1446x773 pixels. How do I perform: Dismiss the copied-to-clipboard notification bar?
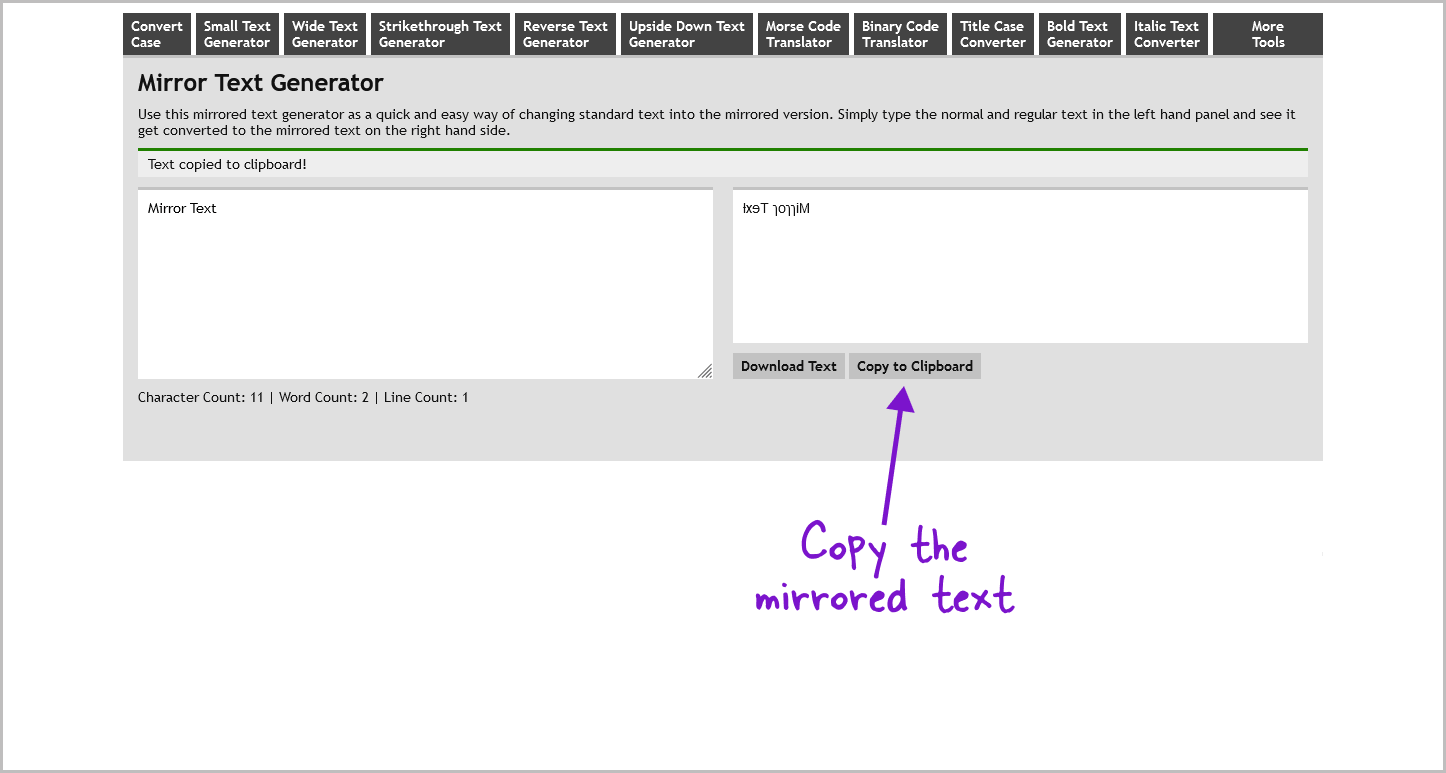click(x=722, y=163)
